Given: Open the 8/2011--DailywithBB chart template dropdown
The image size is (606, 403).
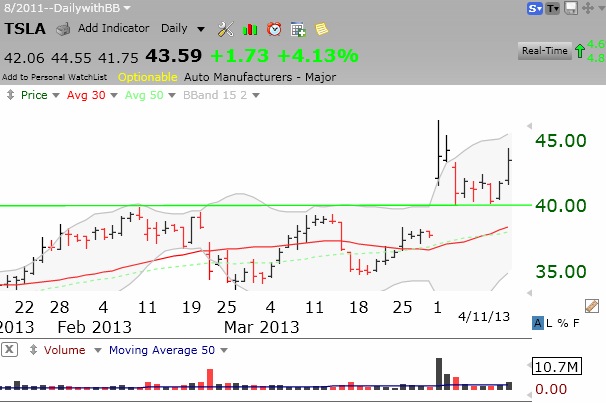Looking at the screenshot, I should [x=67, y=8].
